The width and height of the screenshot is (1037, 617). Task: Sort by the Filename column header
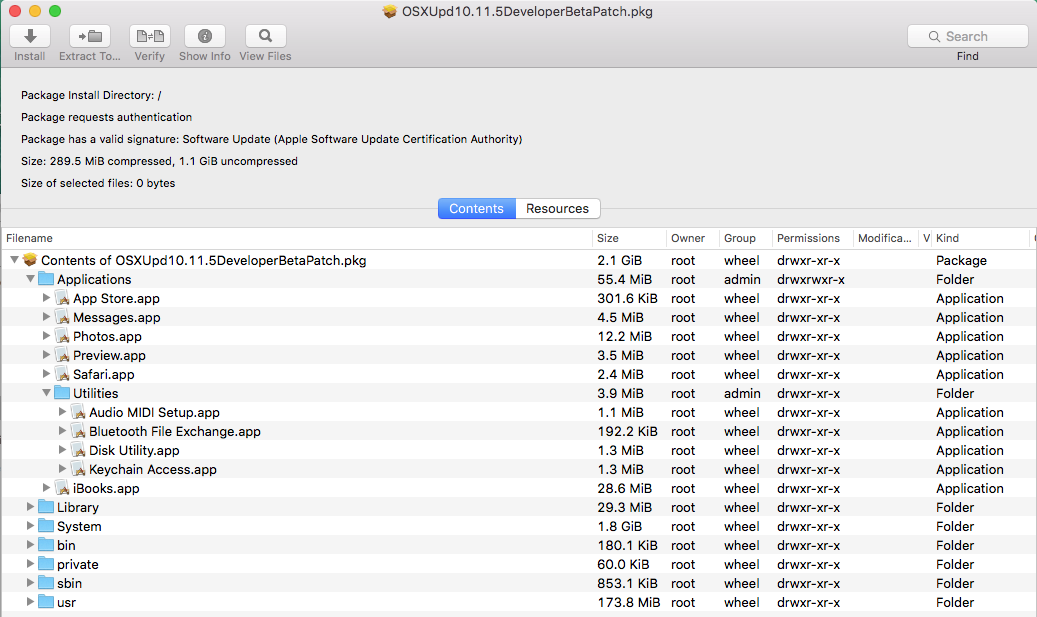[297, 238]
